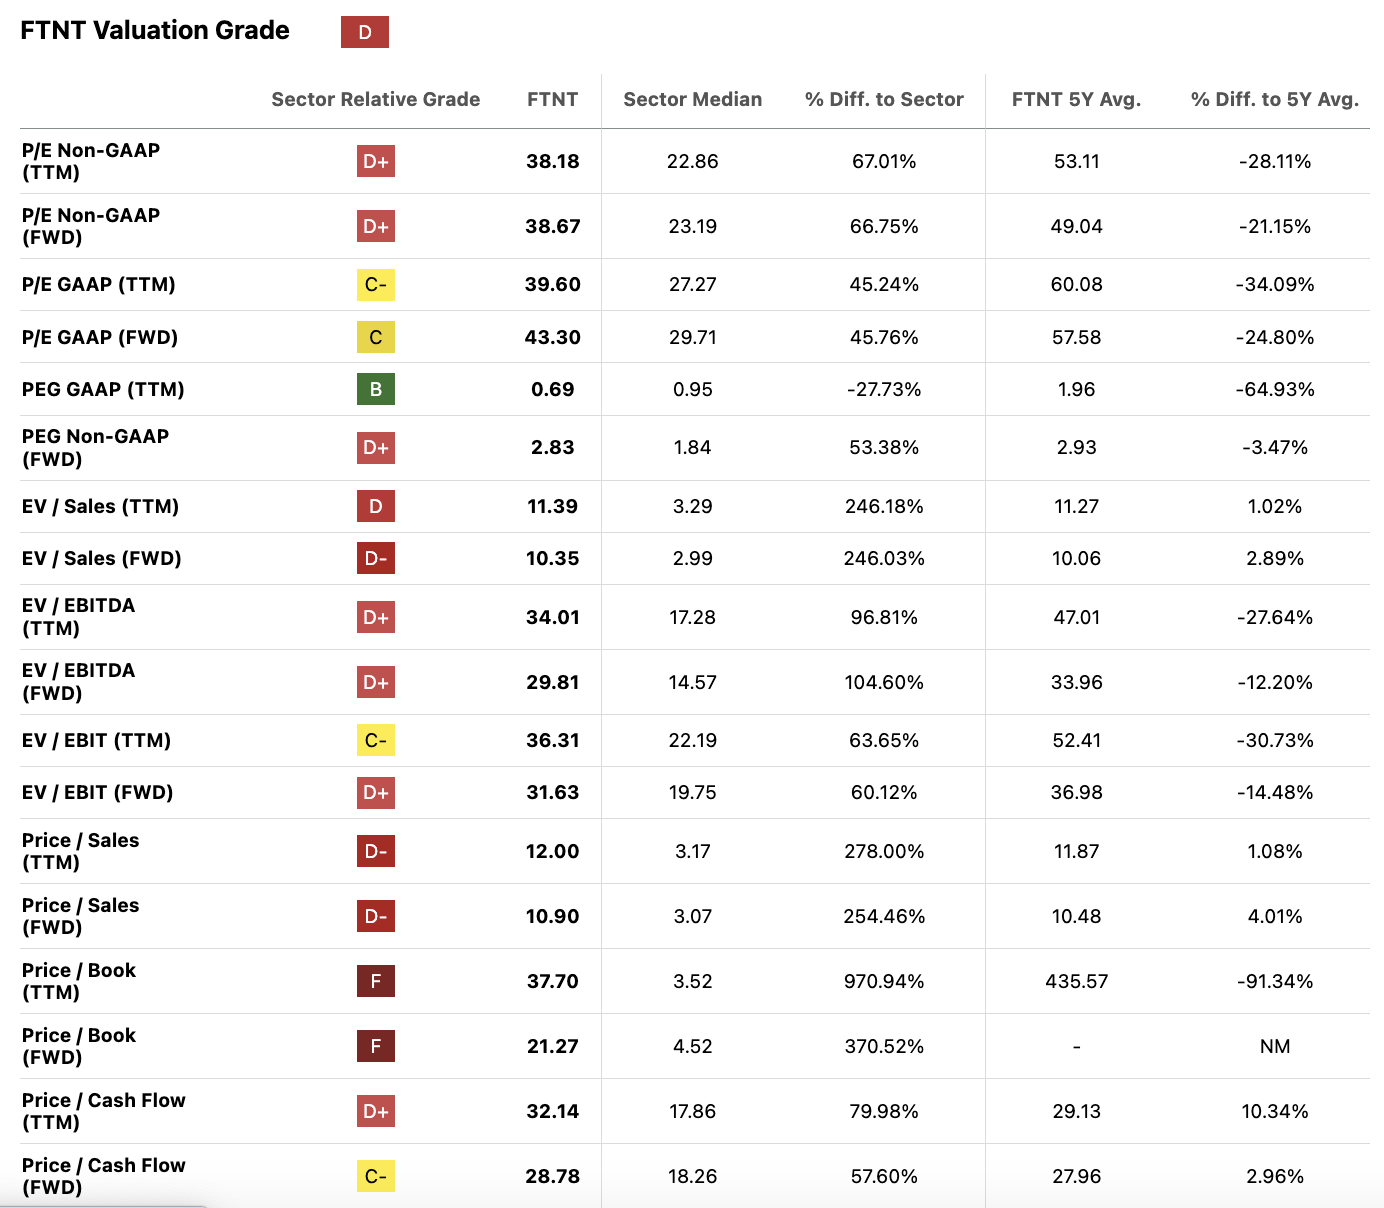Click the % Diff. to Sector column header
1384x1208 pixels.
[884, 99]
